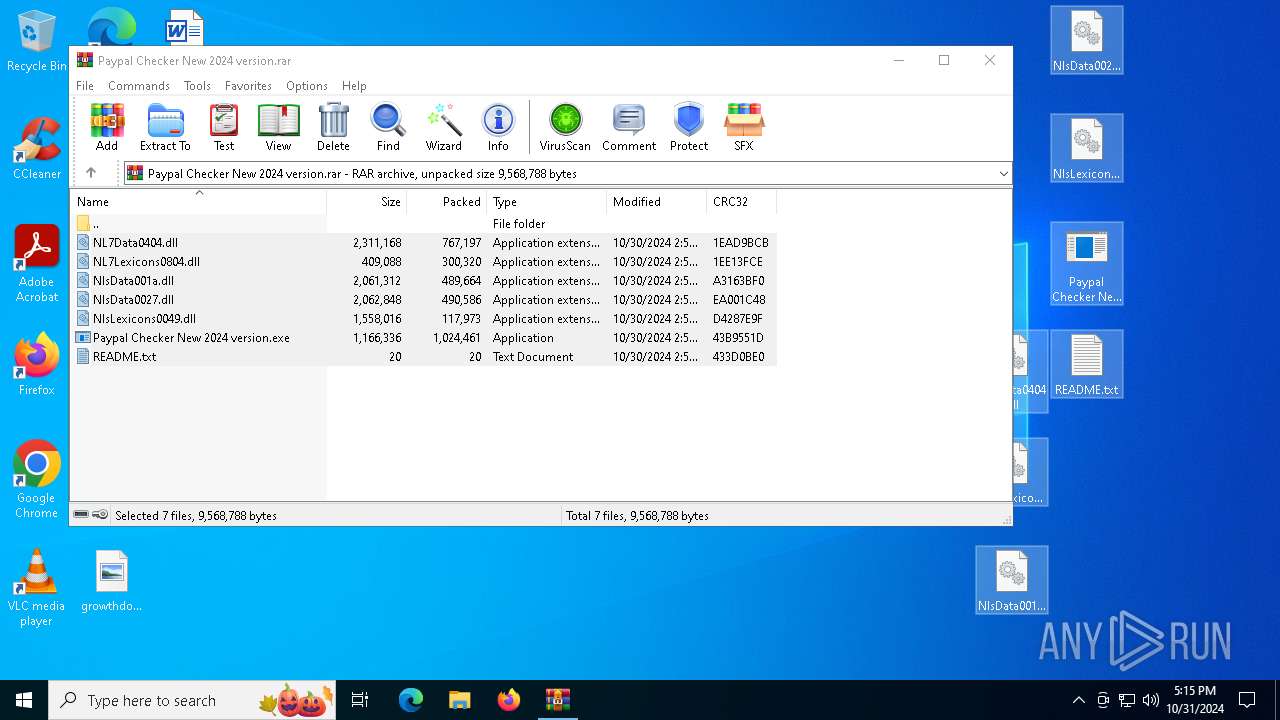Show archive Info
The height and width of the screenshot is (720, 1280).
coord(498,127)
